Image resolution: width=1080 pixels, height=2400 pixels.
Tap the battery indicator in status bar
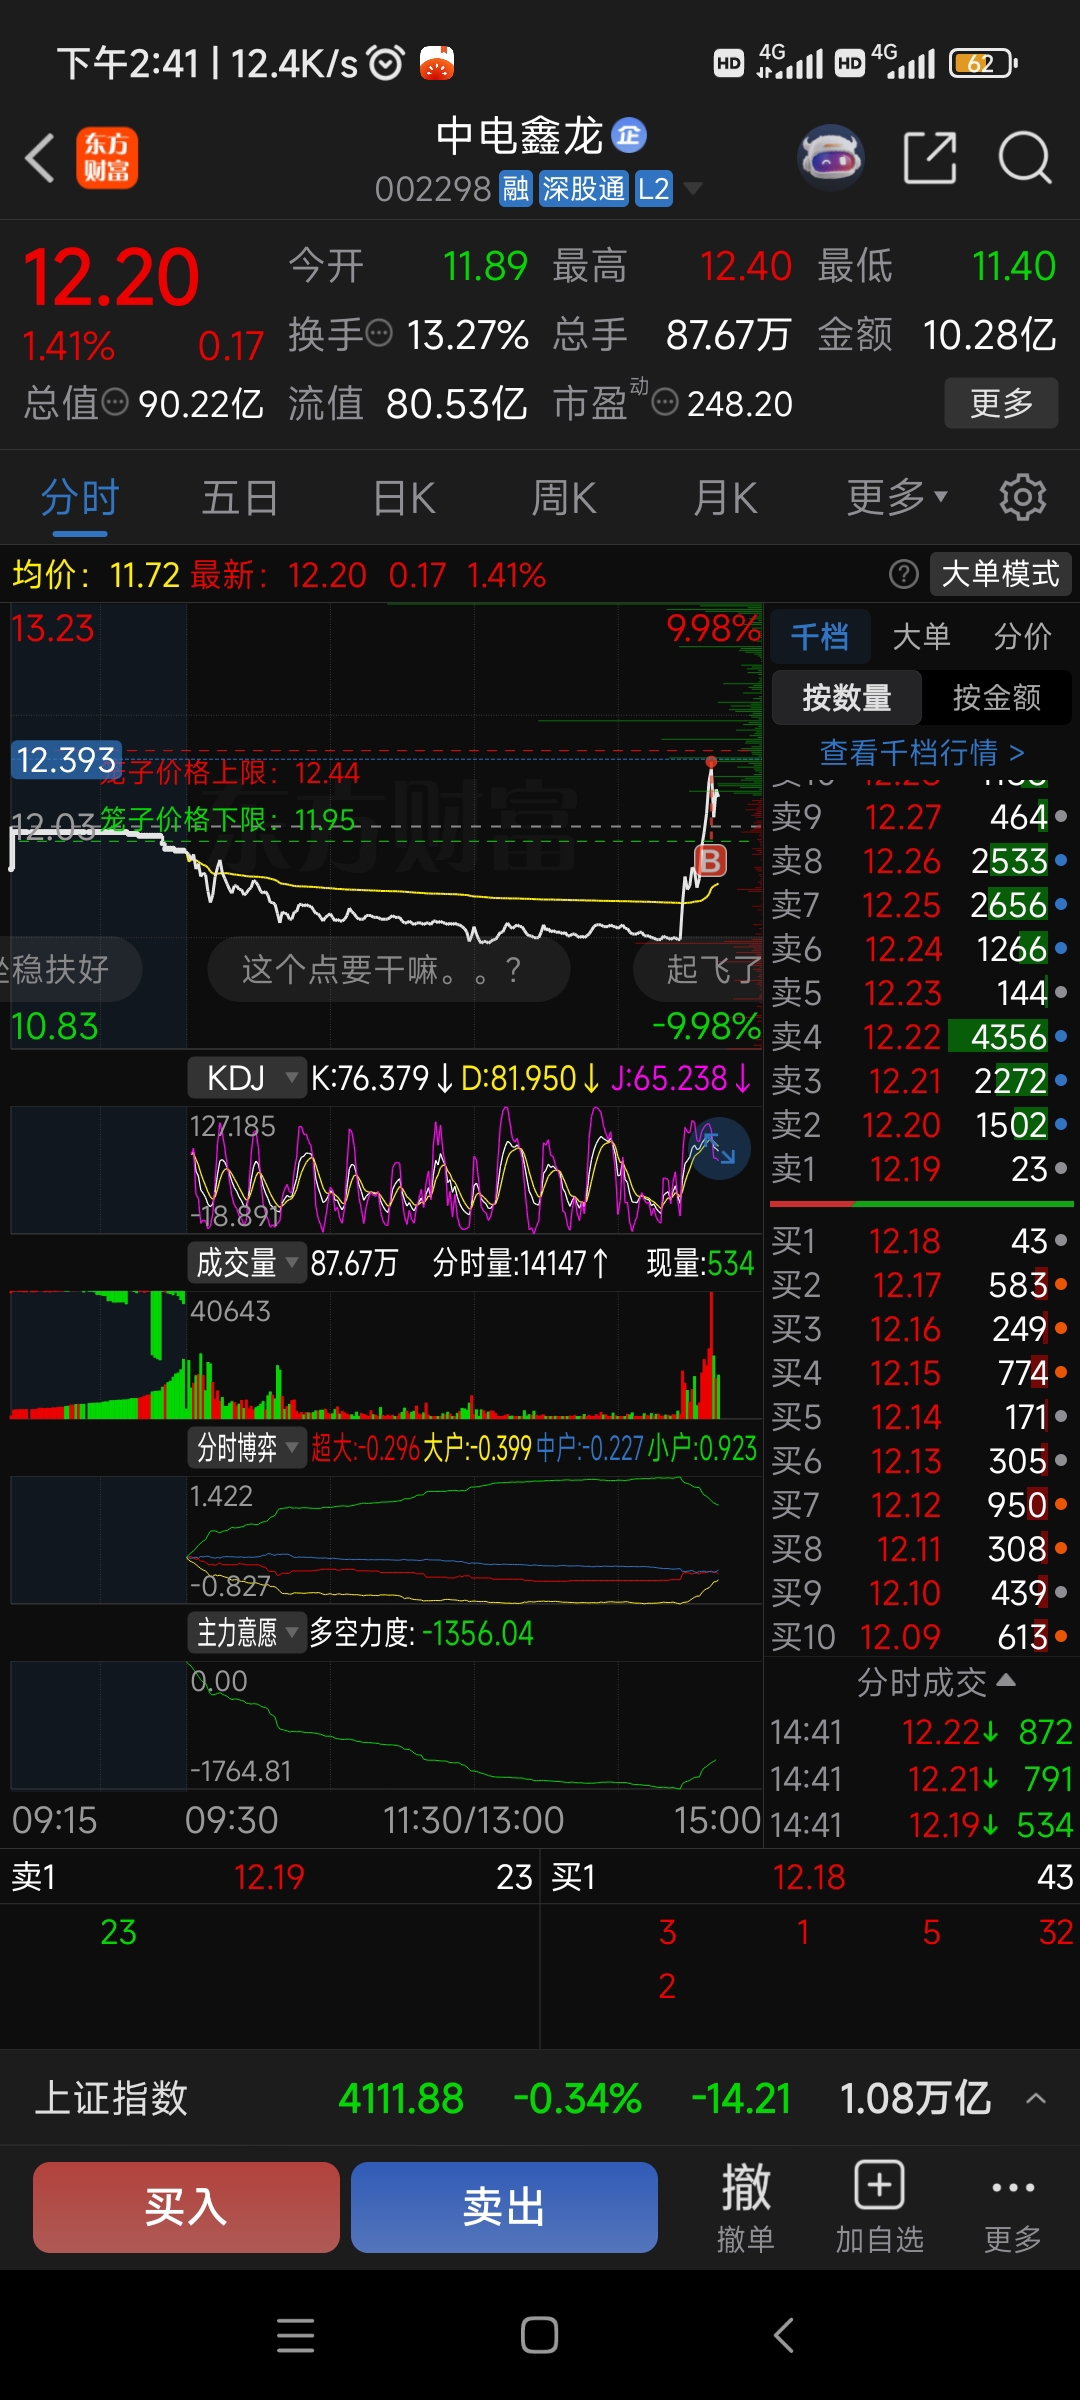point(982,64)
